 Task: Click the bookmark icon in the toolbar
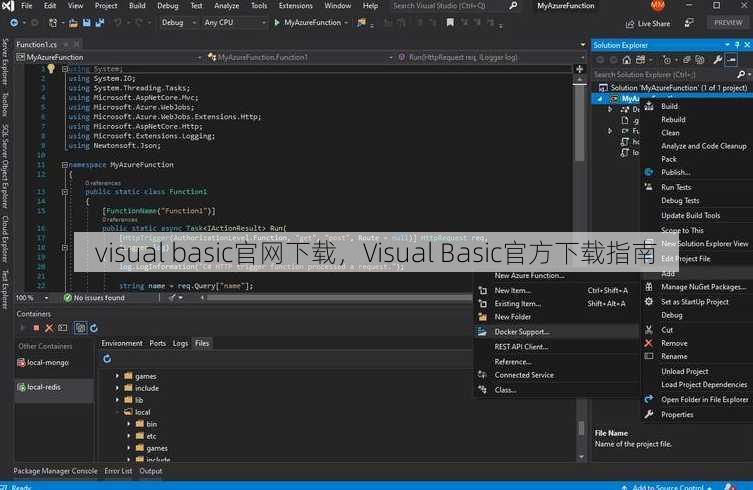click(450, 23)
